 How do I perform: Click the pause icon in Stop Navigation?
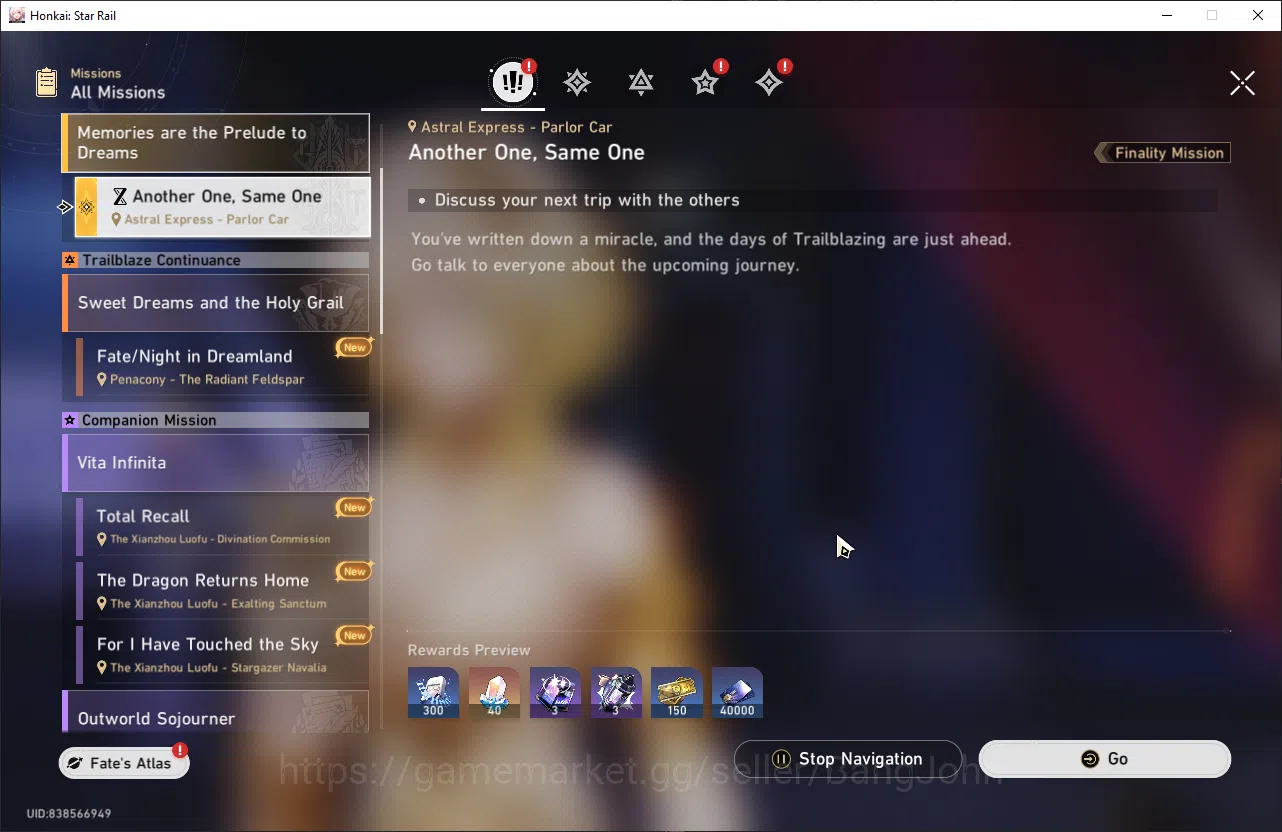click(x=782, y=759)
